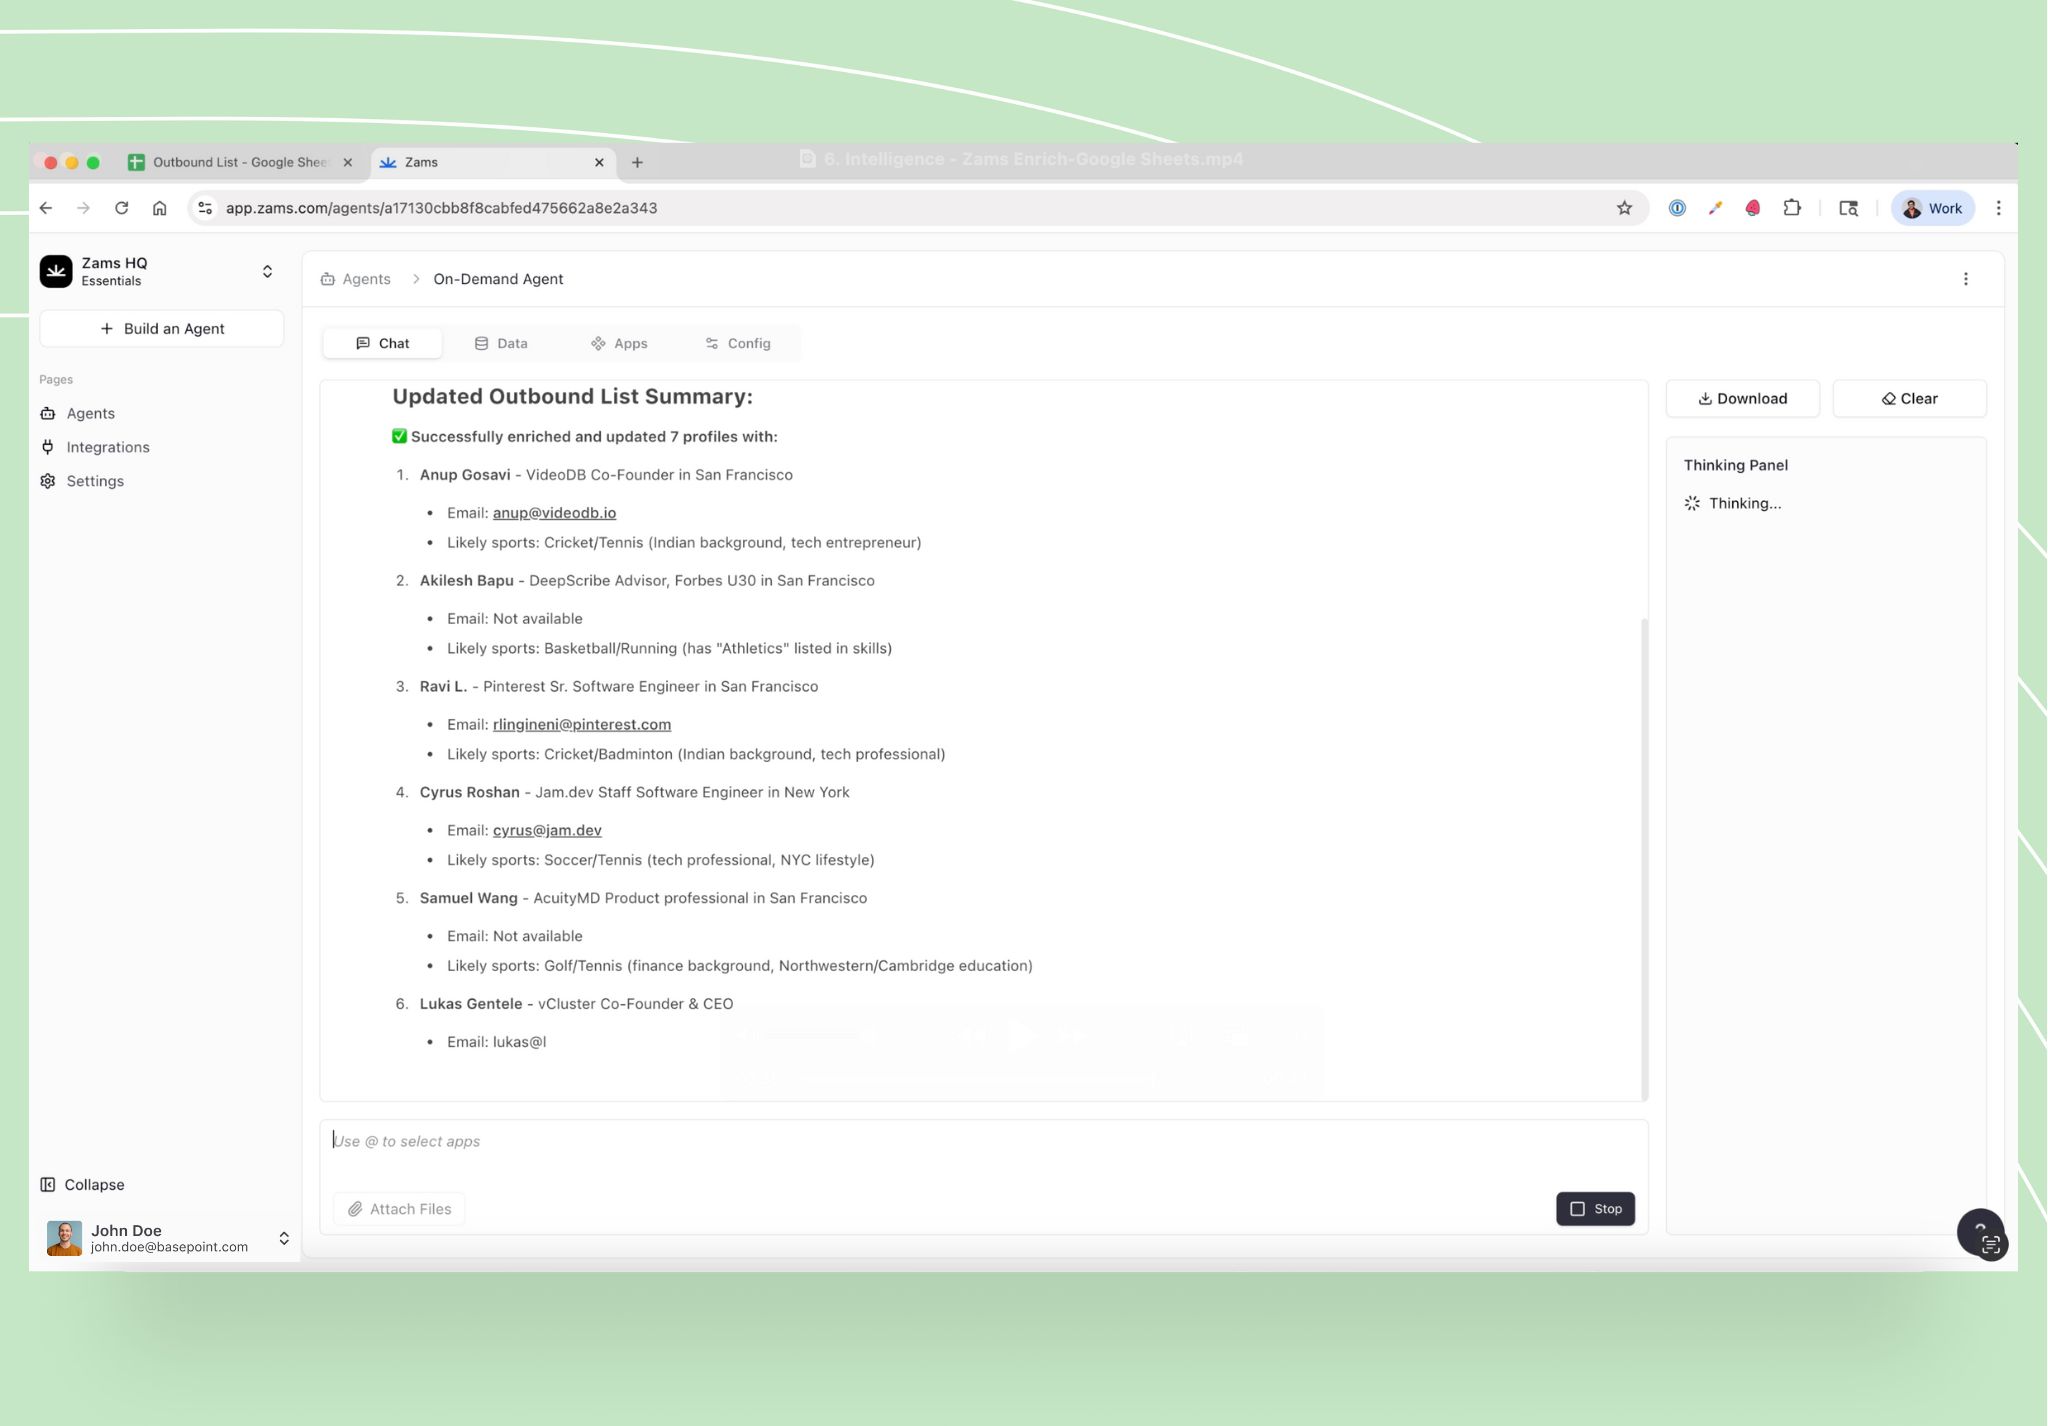Stop the agent response
Screen dimensions: 2048x1426
tap(1595, 1208)
